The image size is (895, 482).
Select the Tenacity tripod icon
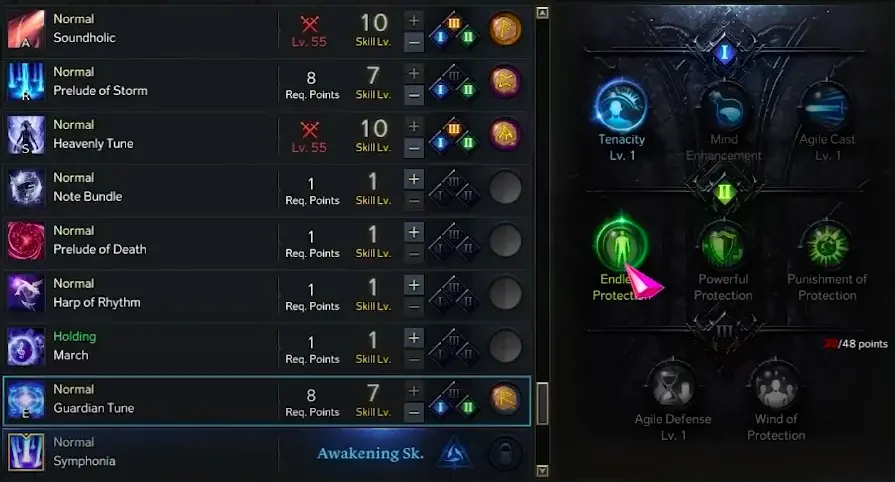pyautogui.click(x=621, y=106)
